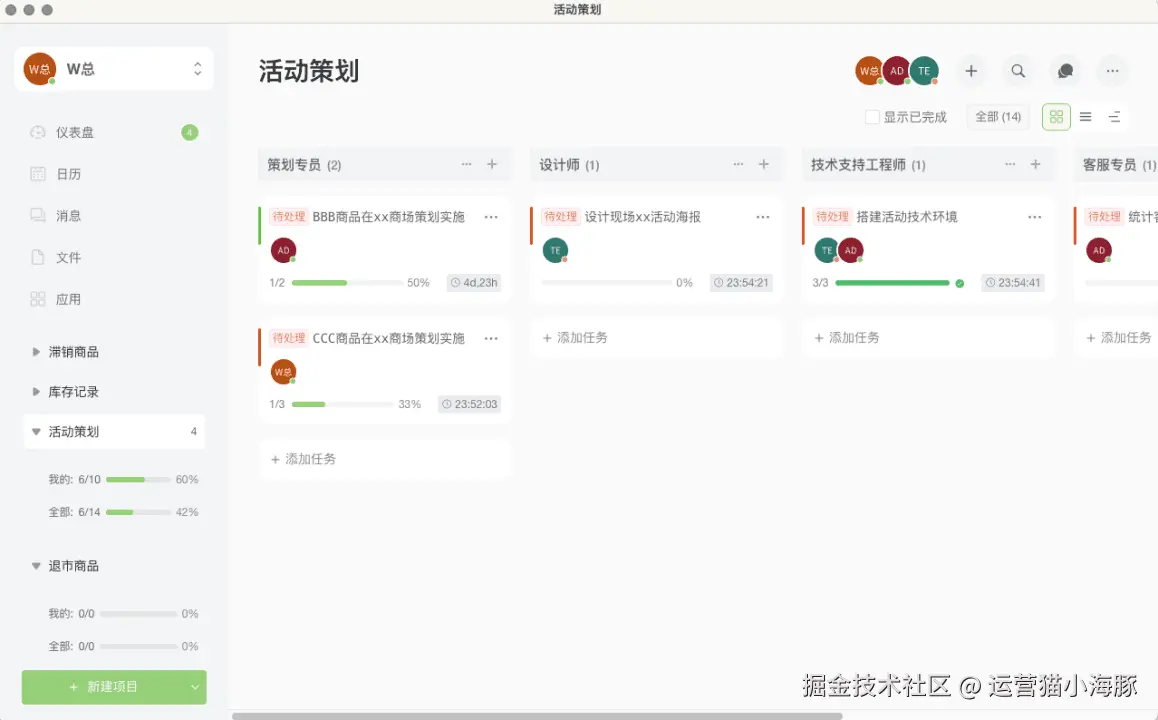Expand the 滞销商品 project section
Screen dimensions: 1158x720
click(x=36, y=351)
